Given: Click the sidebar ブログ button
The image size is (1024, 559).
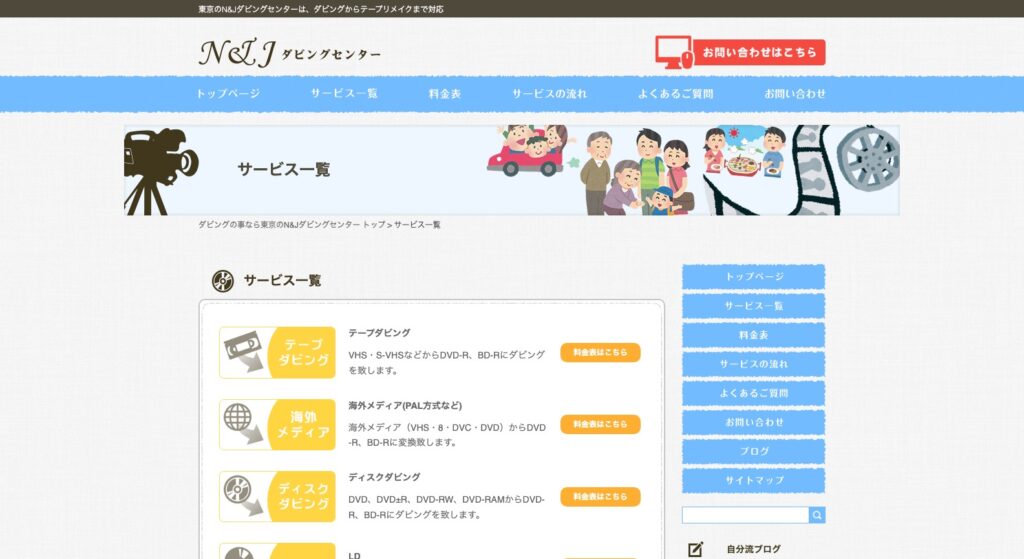Looking at the screenshot, I should point(753,452).
